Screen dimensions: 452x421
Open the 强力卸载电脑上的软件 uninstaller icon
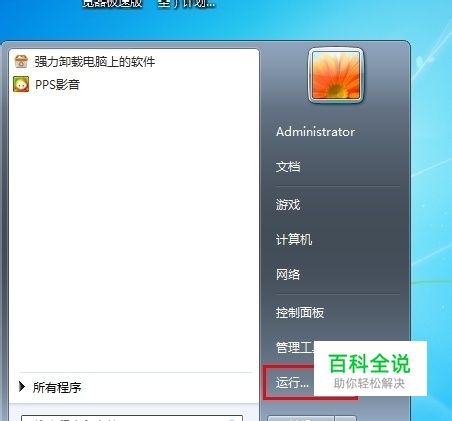(x=21, y=61)
